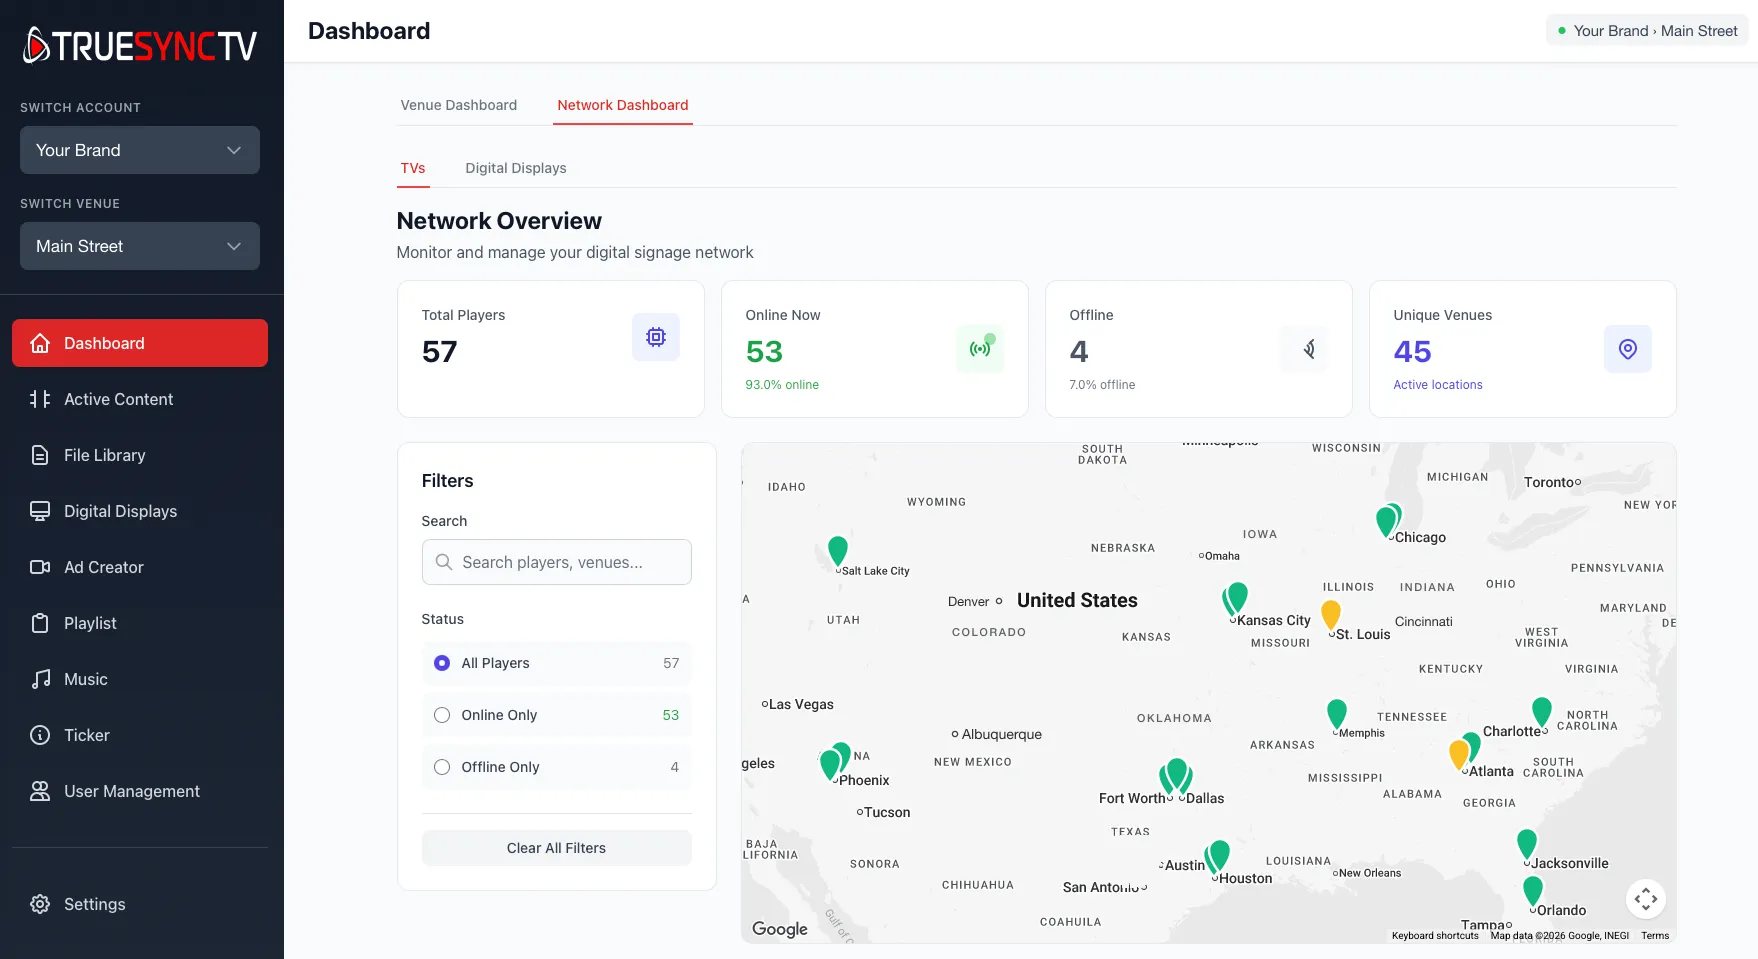Click the yellow Atlanta map marker

pos(1459,754)
